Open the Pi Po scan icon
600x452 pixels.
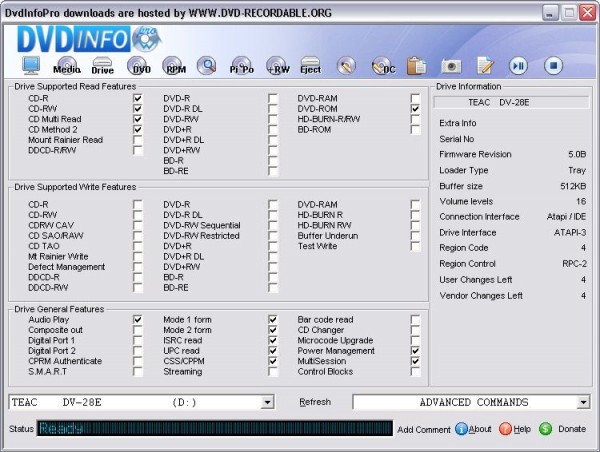coord(241,67)
